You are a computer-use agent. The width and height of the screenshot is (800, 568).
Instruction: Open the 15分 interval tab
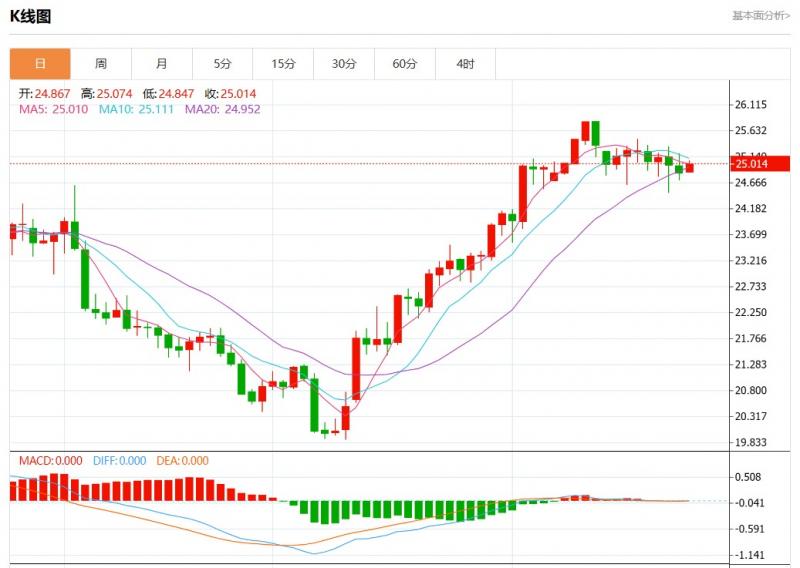(283, 64)
